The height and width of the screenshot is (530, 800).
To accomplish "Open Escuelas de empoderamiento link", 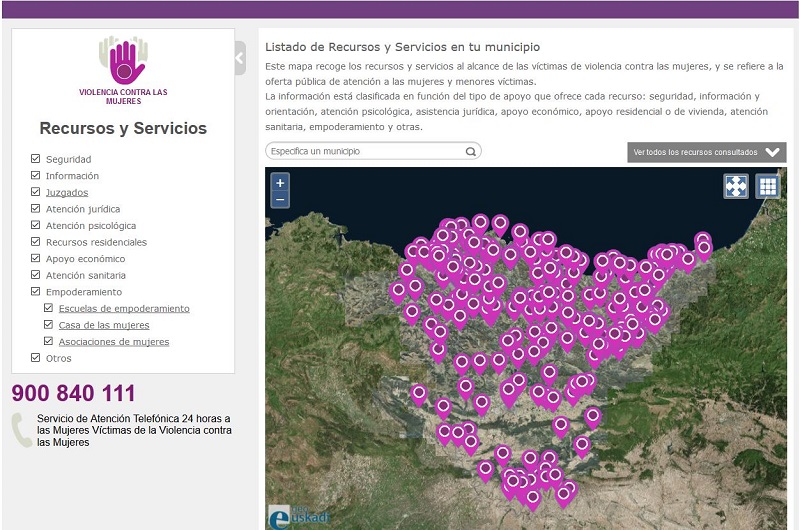I will tap(124, 308).
